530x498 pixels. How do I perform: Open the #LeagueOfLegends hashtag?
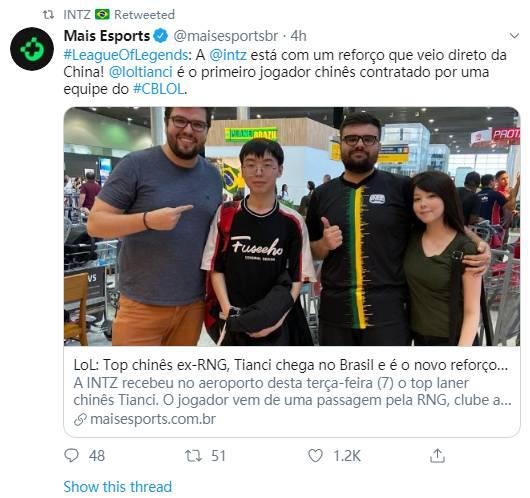[x=126, y=55]
